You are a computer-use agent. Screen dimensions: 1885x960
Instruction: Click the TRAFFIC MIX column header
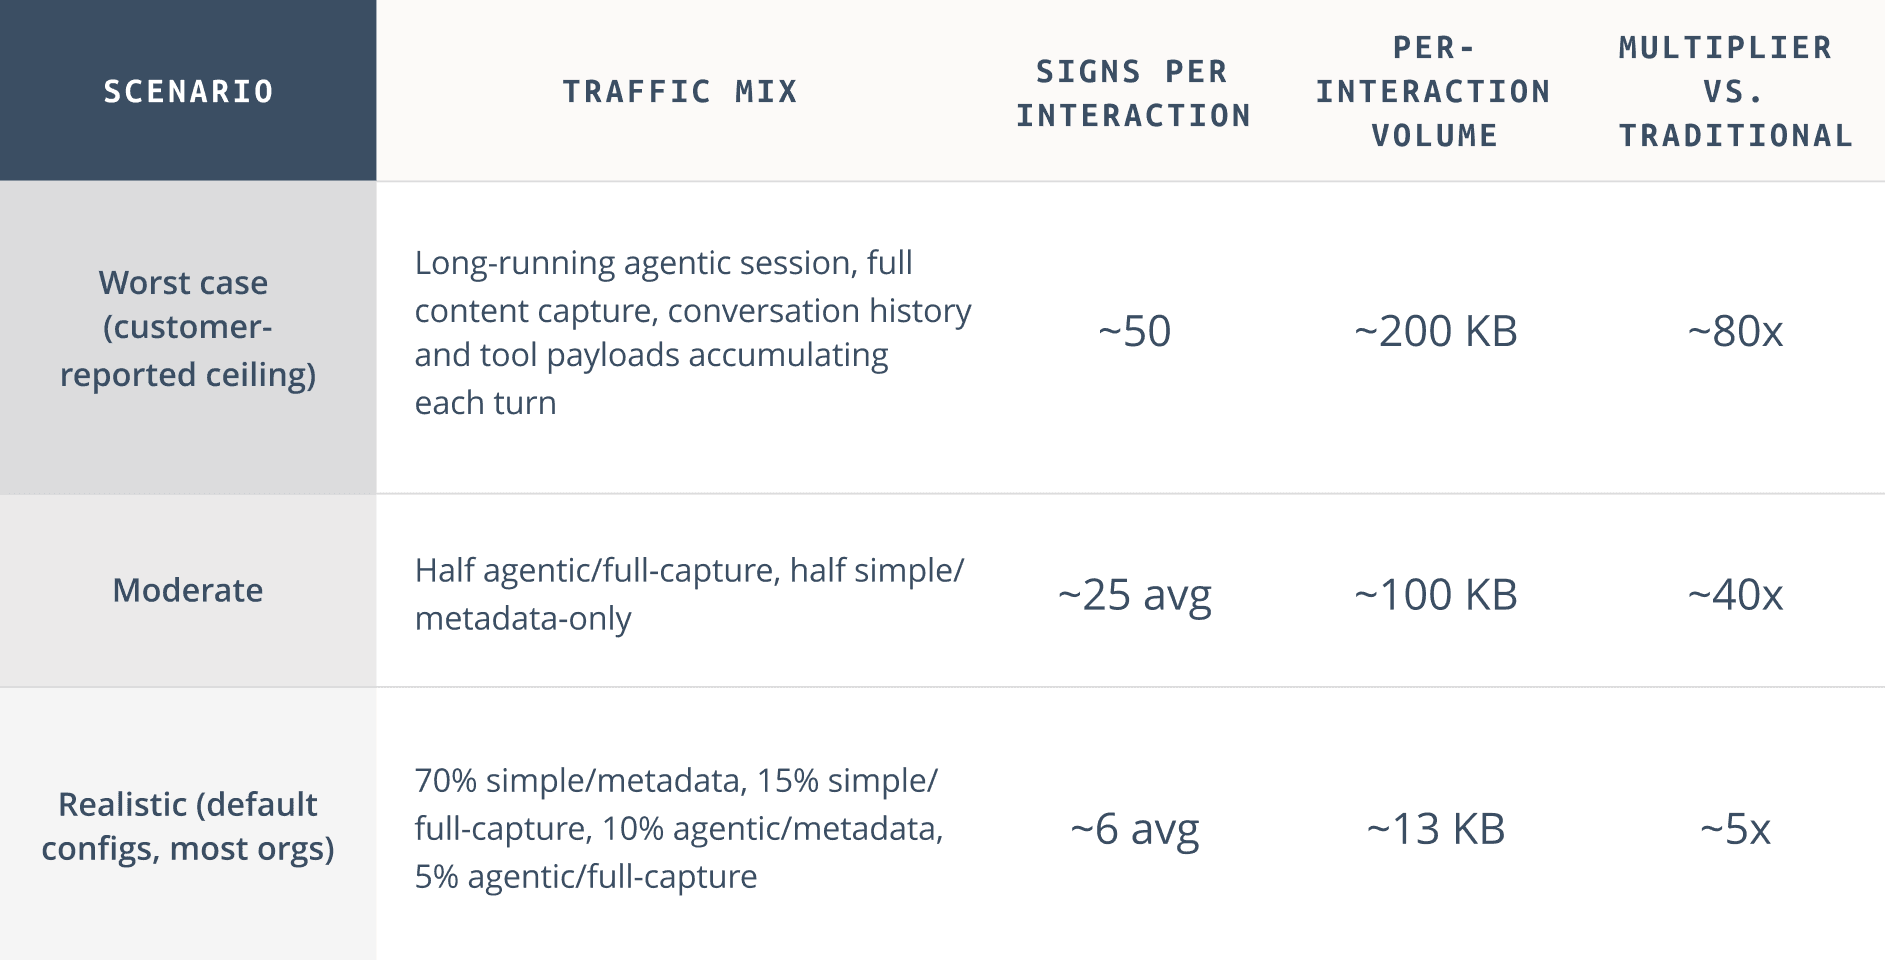680,91
